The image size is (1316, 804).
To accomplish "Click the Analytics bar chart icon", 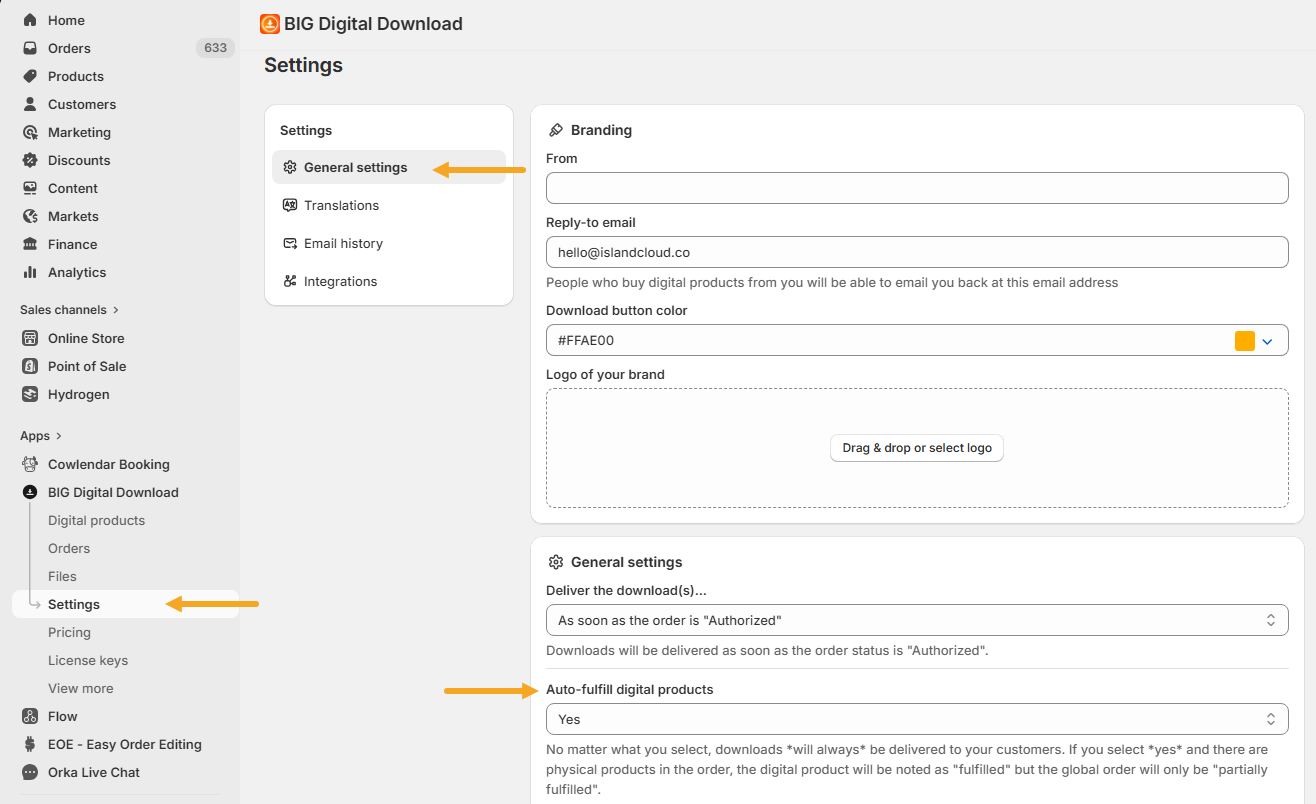I will point(30,272).
